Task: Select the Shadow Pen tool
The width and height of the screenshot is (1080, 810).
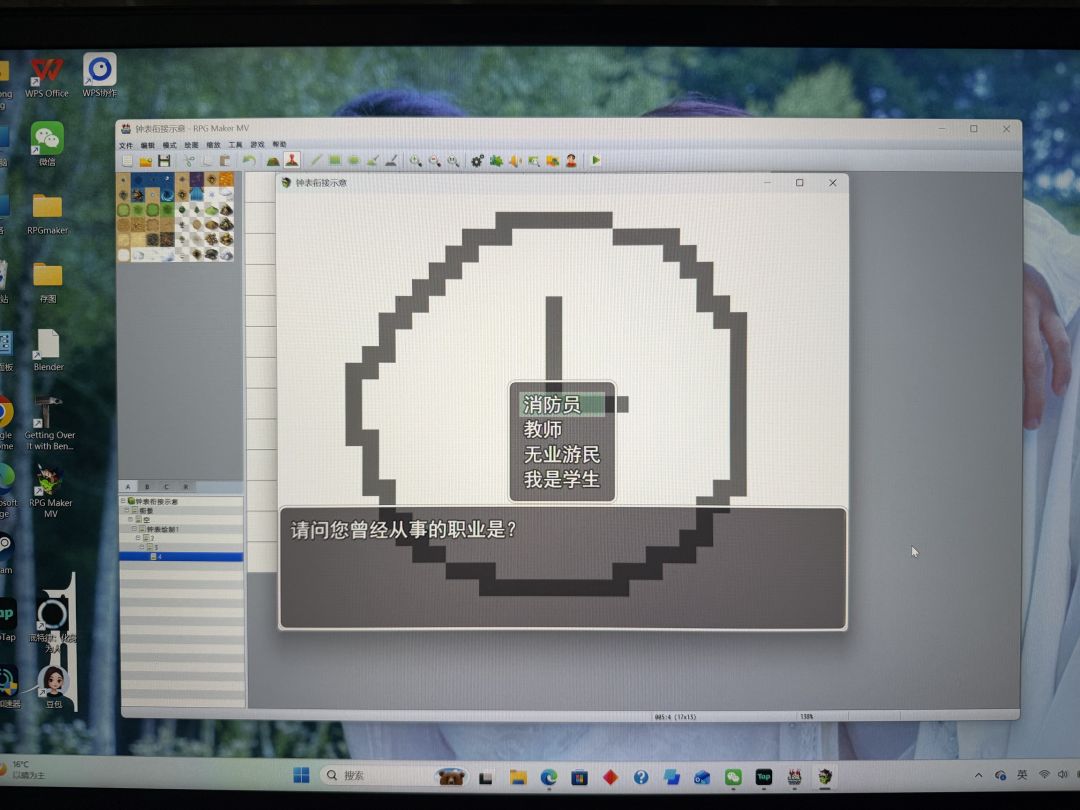Action: click(391, 160)
